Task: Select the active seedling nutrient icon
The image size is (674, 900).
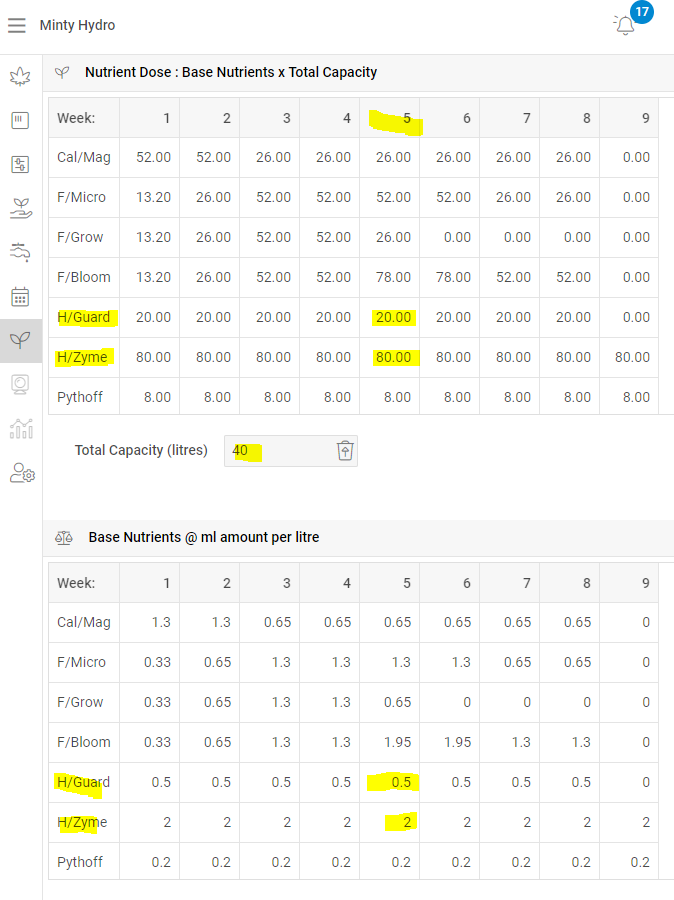Action: 20,340
